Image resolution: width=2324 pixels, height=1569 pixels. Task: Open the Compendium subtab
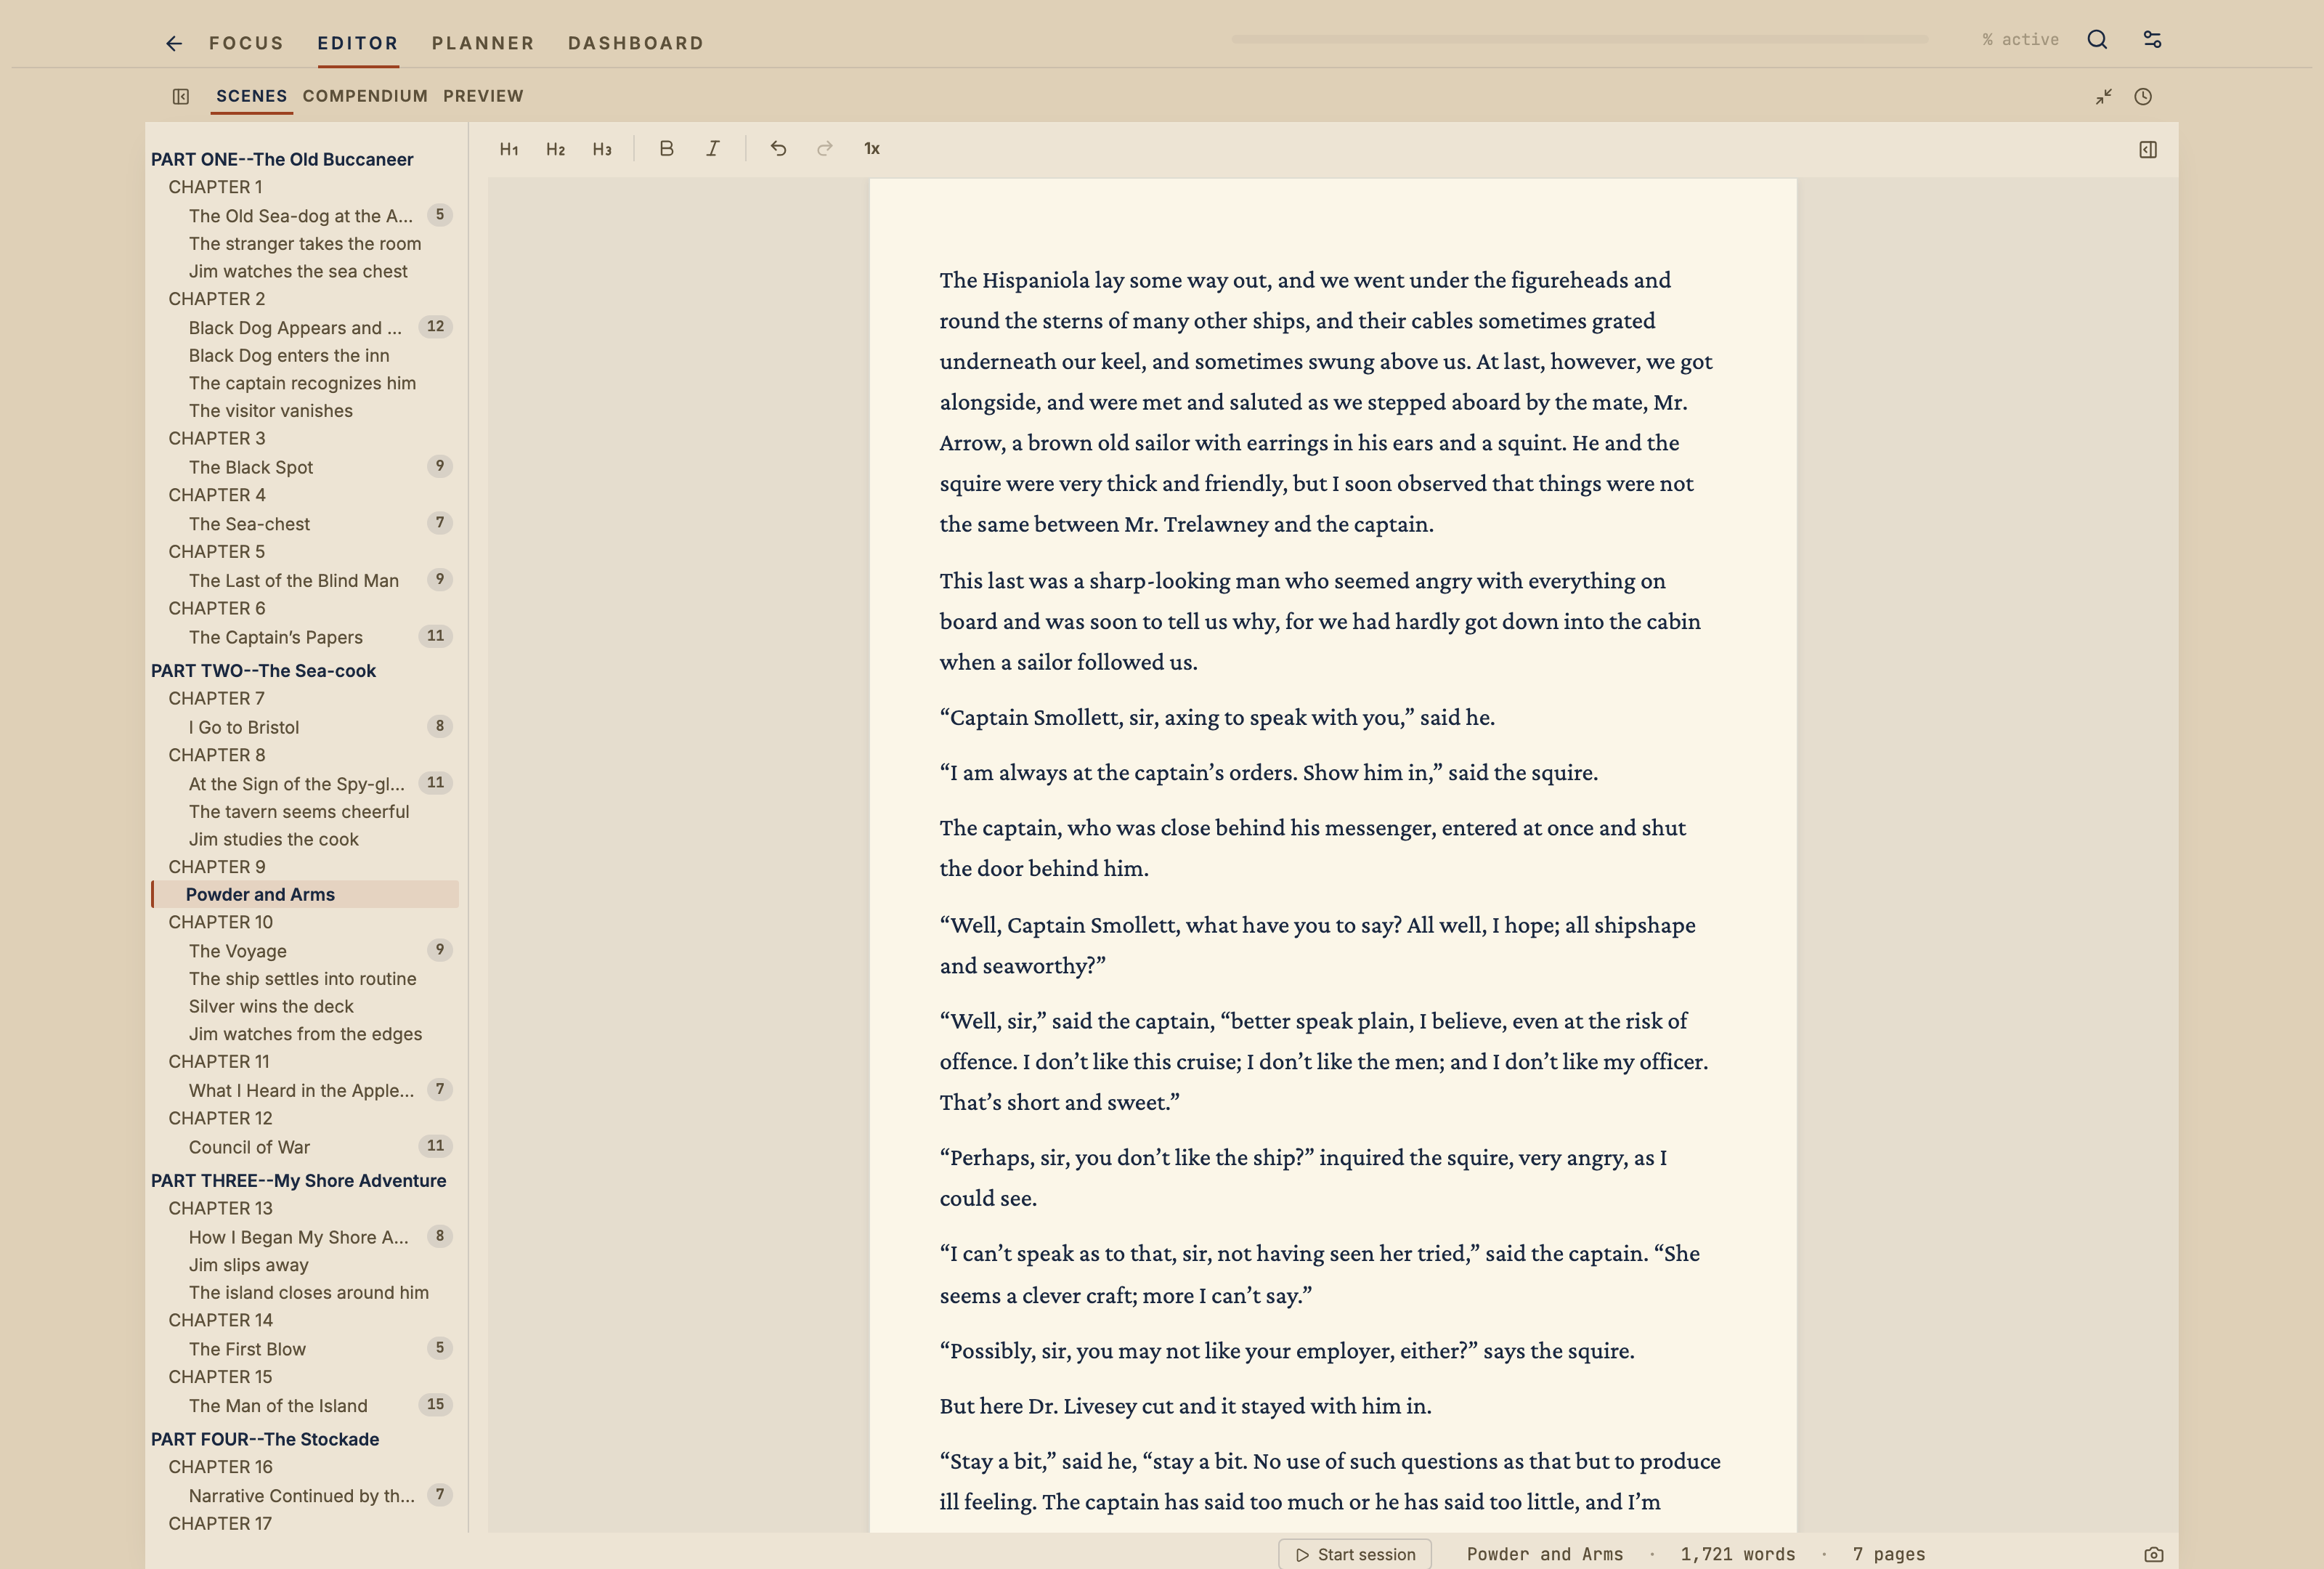365,96
